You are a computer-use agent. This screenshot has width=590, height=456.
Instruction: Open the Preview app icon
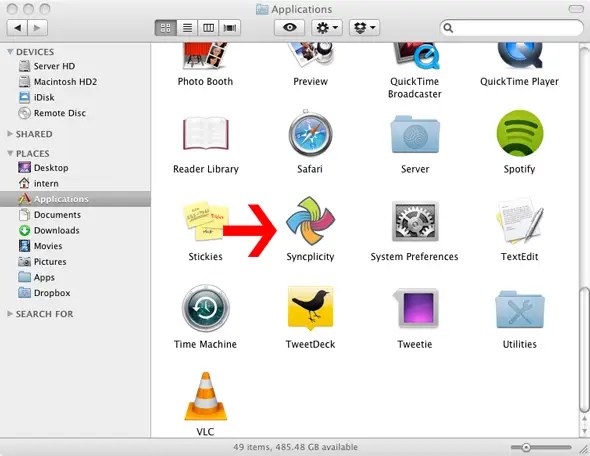[x=310, y=56]
